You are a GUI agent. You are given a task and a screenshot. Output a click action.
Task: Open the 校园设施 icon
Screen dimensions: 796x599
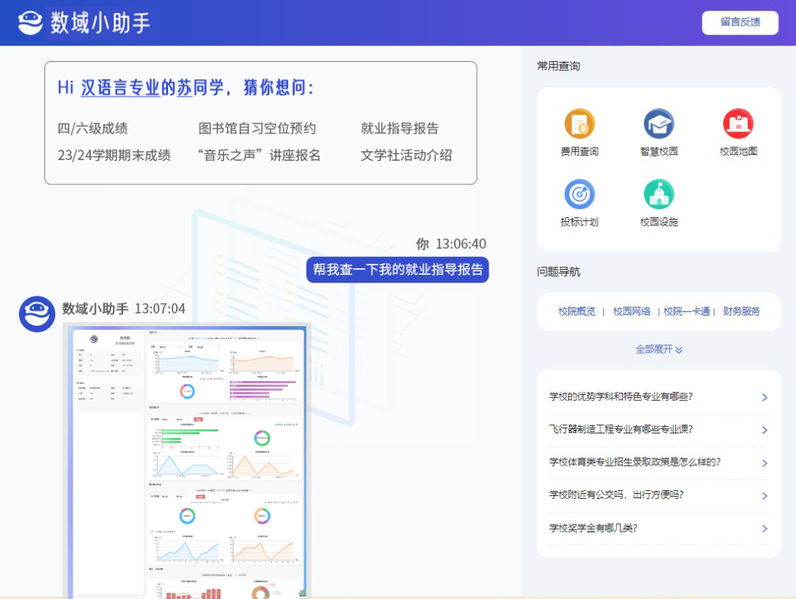[658, 195]
